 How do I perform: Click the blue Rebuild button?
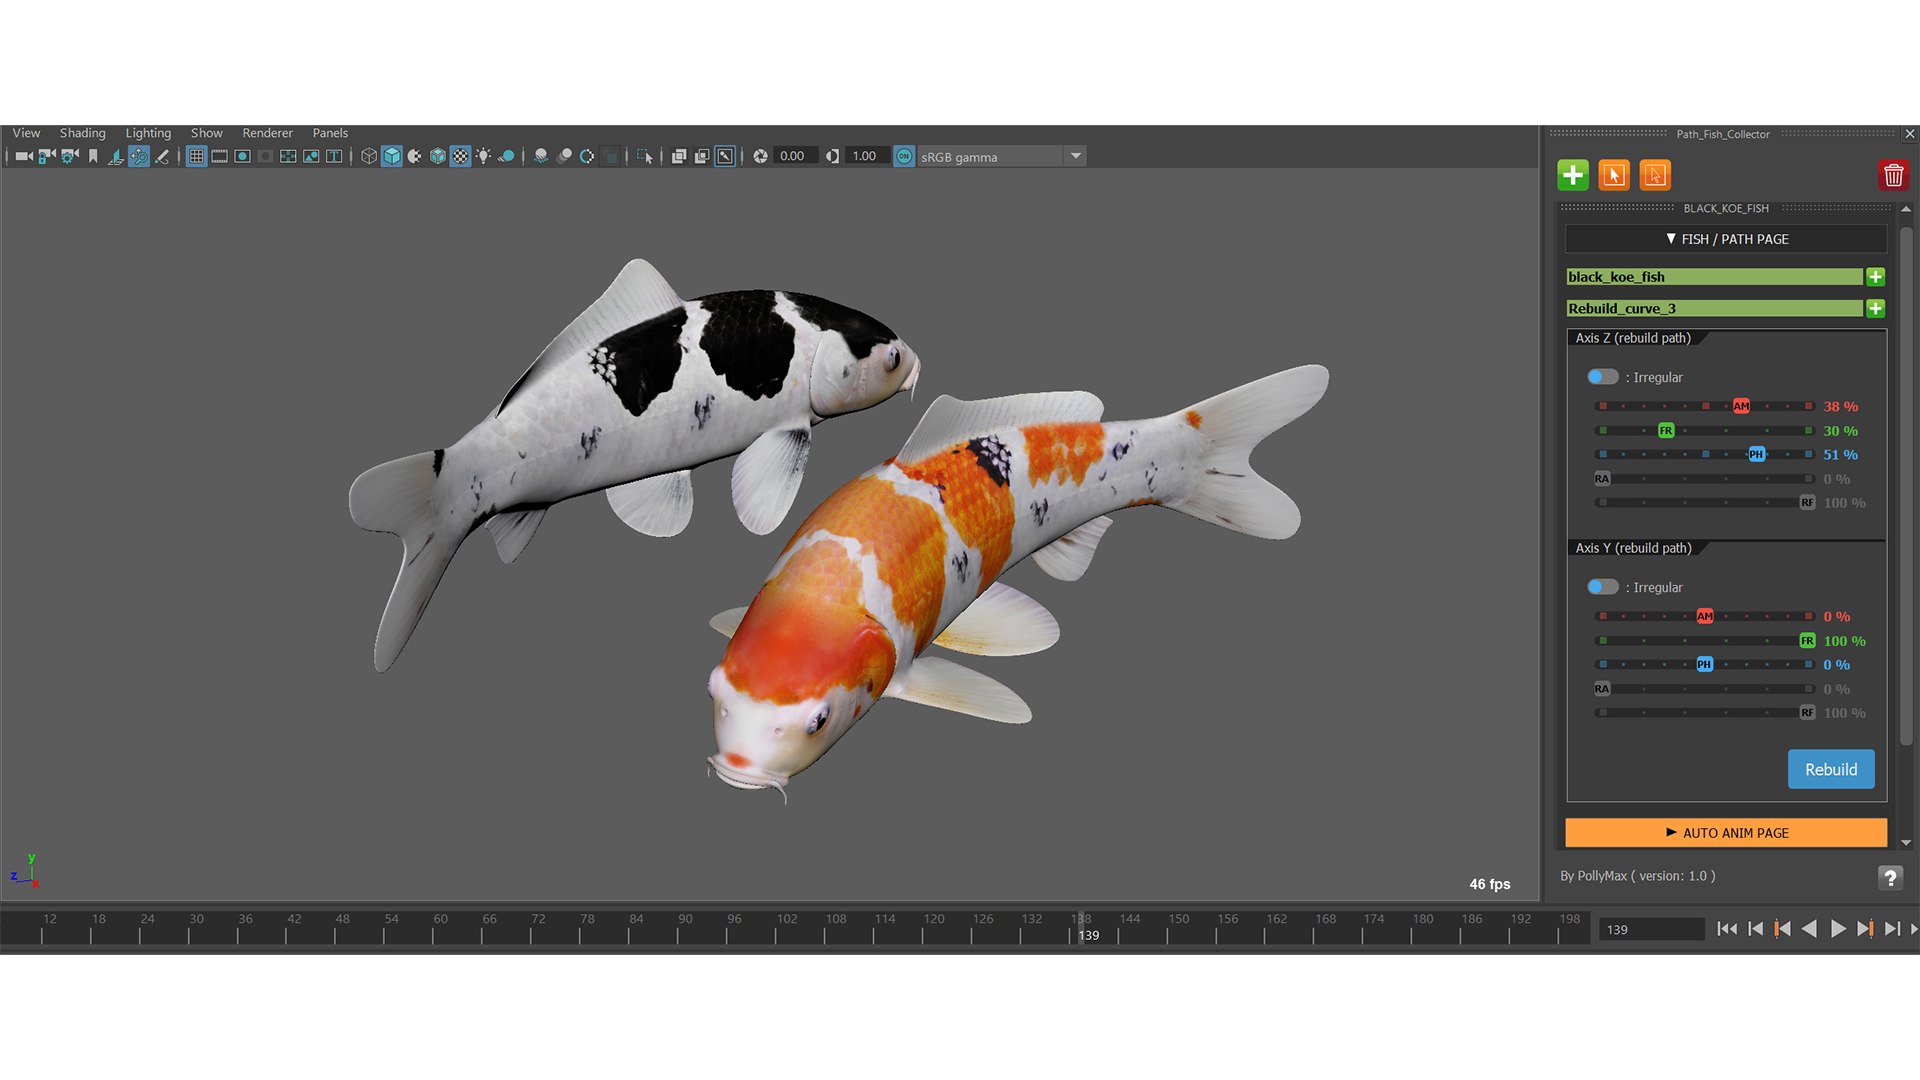pyautogui.click(x=1831, y=769)
